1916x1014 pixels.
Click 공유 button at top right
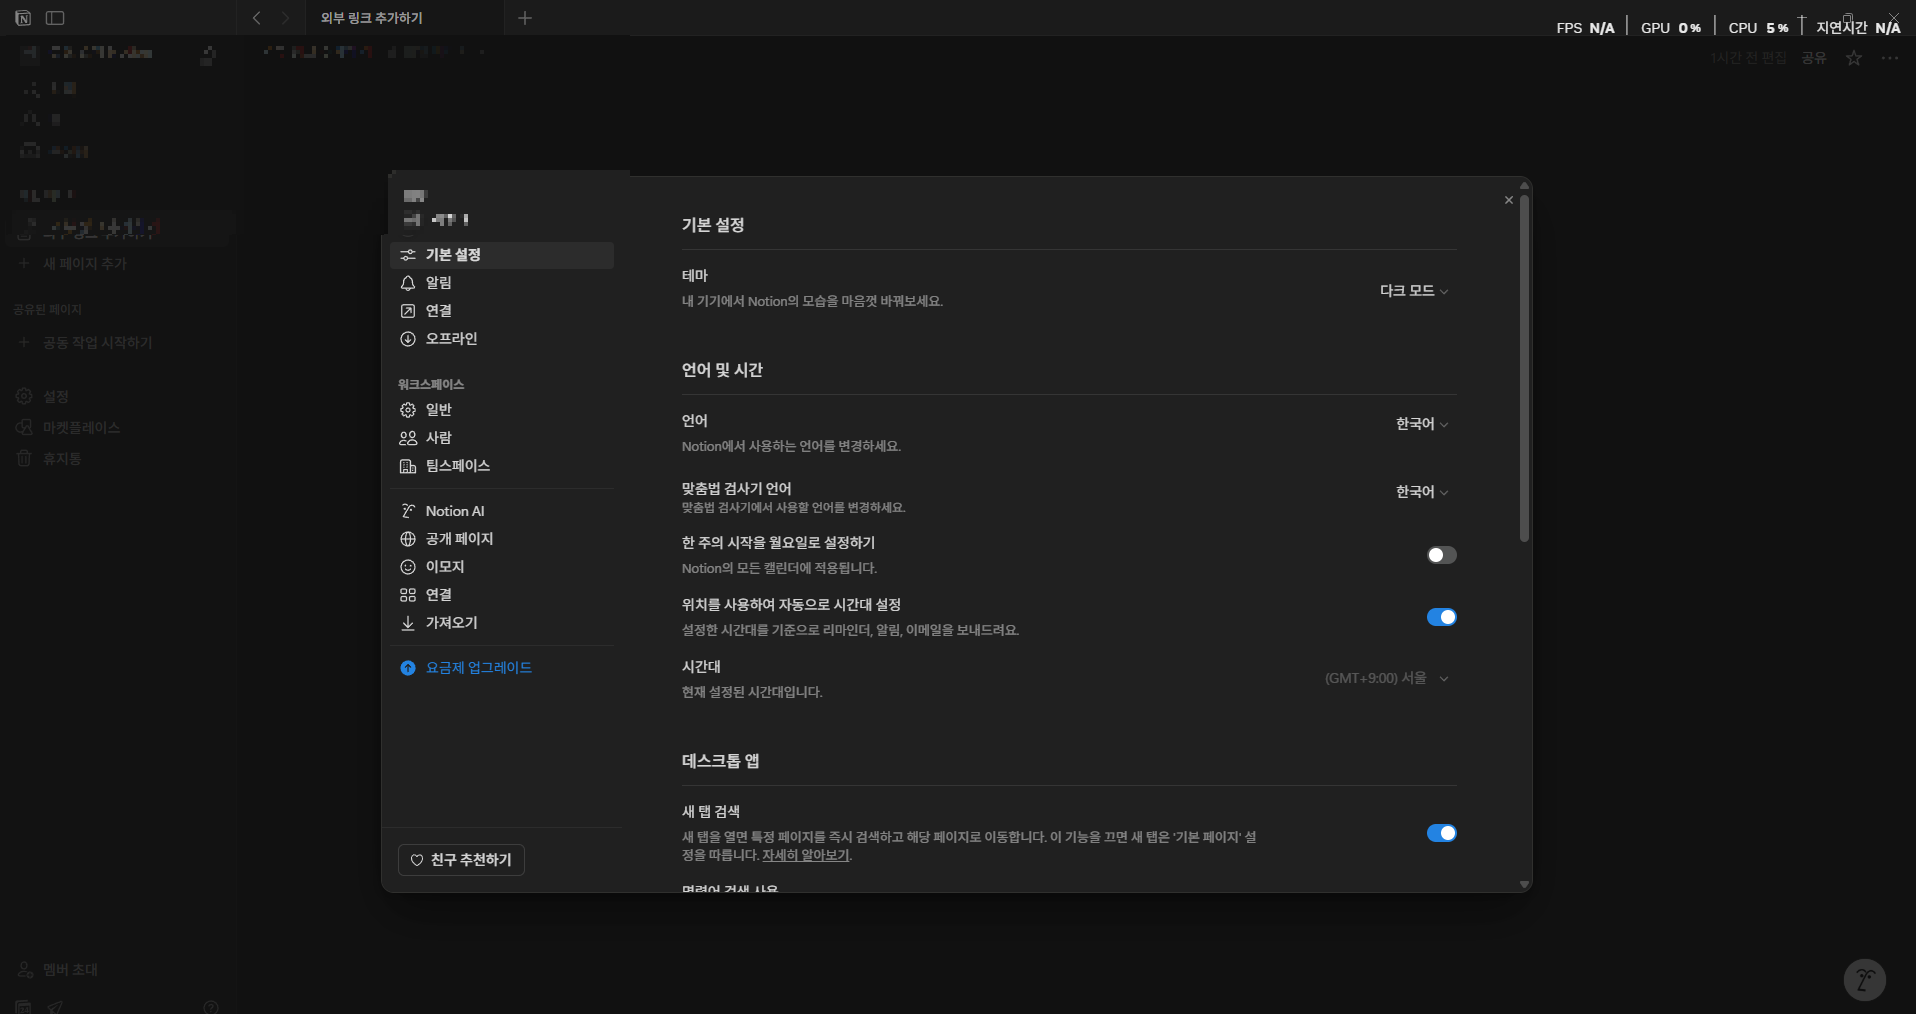click(1814, 58)
